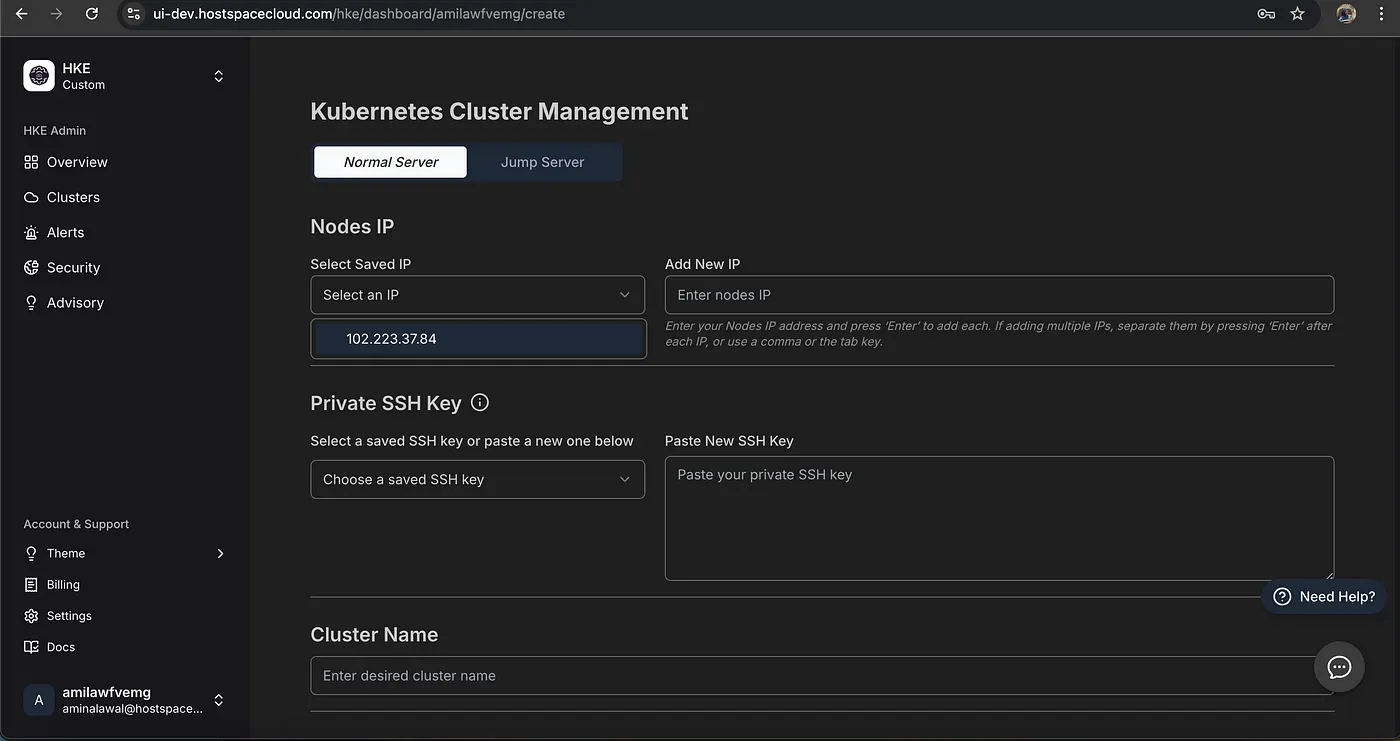Click the Account & Support section label

point(76,524)
